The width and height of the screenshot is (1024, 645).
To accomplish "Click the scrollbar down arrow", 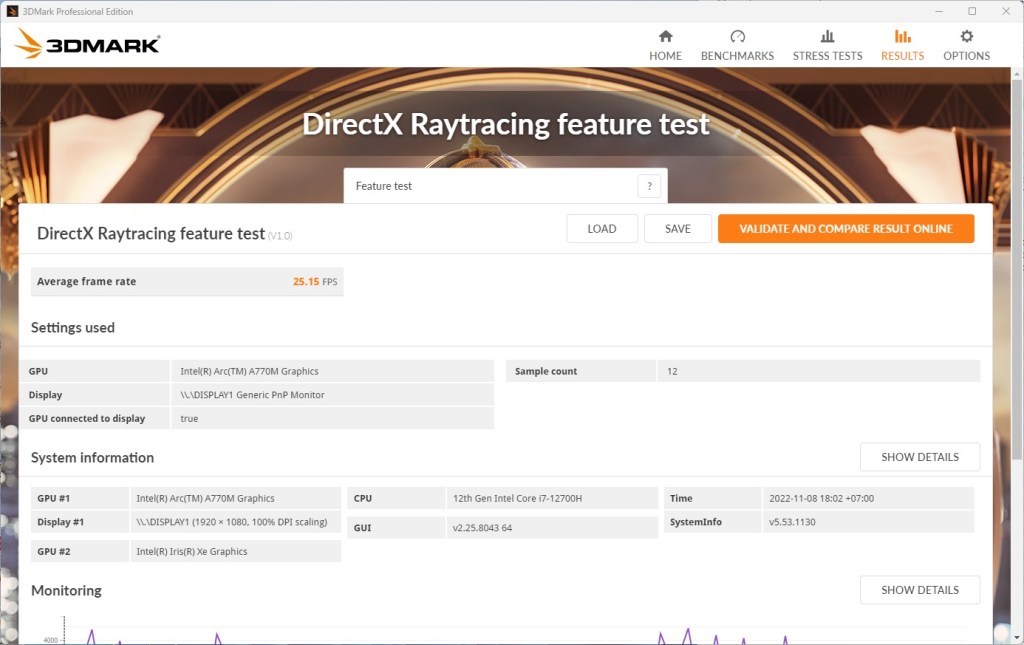I will pos(1017,636).
